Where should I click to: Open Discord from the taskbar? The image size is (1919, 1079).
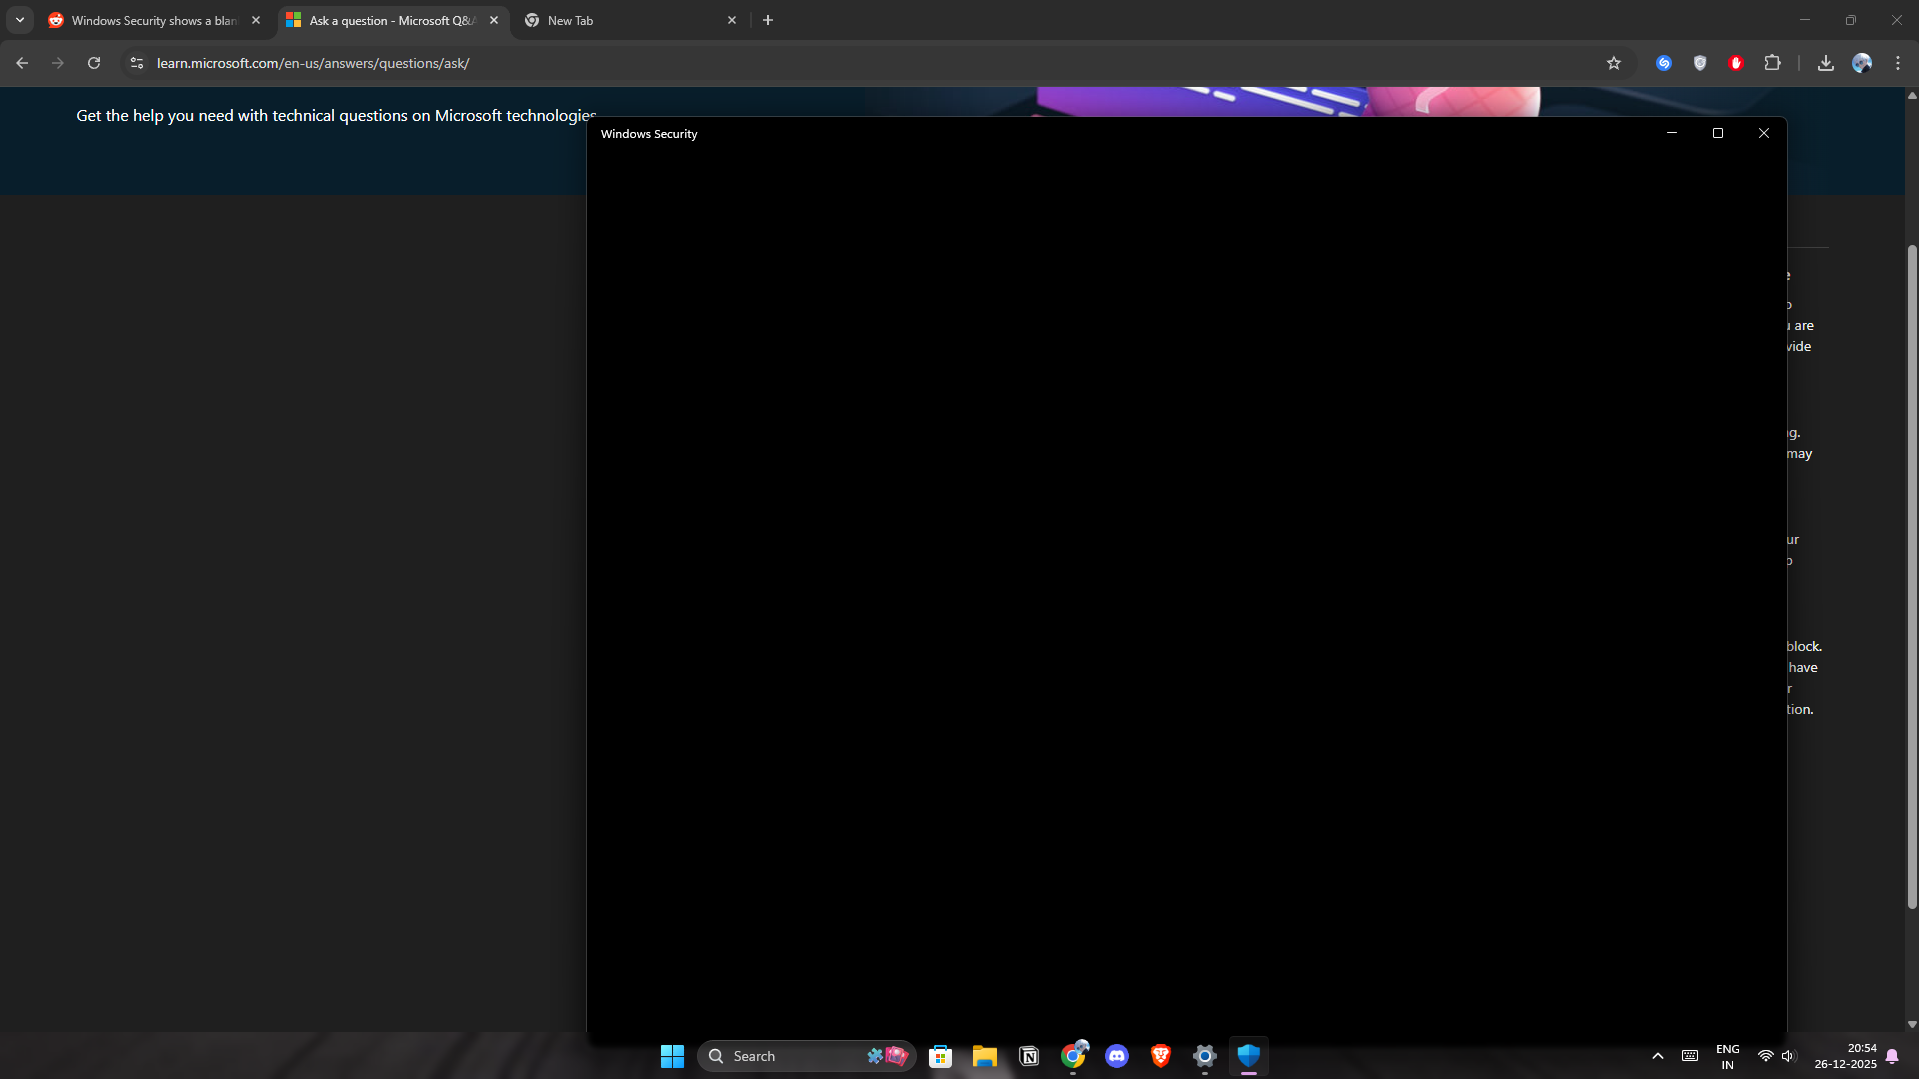tap(1117, 1056)
